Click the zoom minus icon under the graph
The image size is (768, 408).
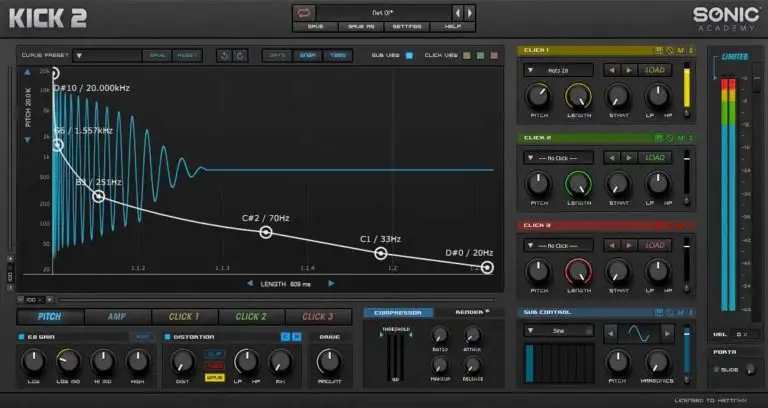coord(20,300)
